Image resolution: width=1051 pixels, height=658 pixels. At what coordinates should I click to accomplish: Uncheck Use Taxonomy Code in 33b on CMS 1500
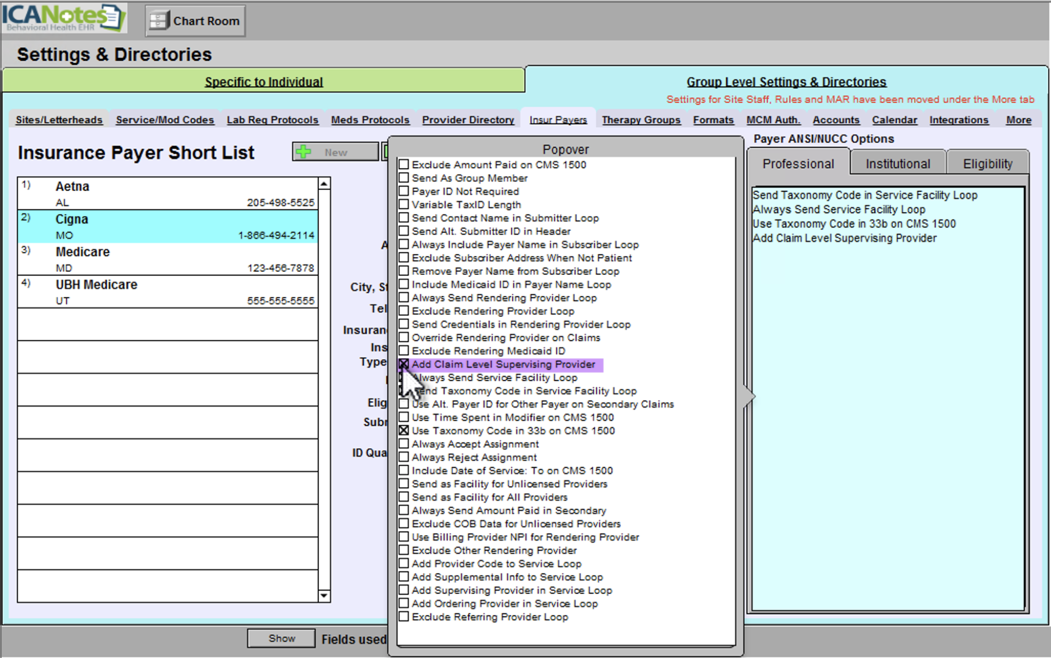tap(403, 431)
